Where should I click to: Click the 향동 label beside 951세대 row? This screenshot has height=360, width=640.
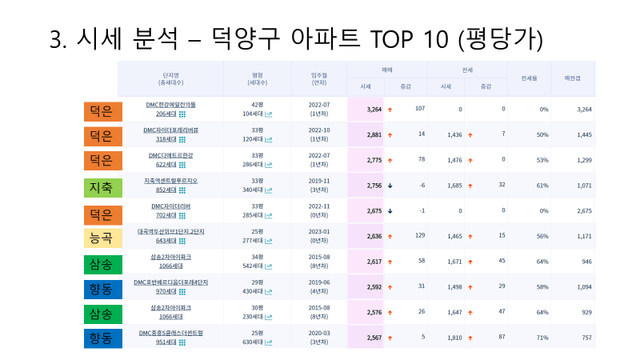(103, 339)
